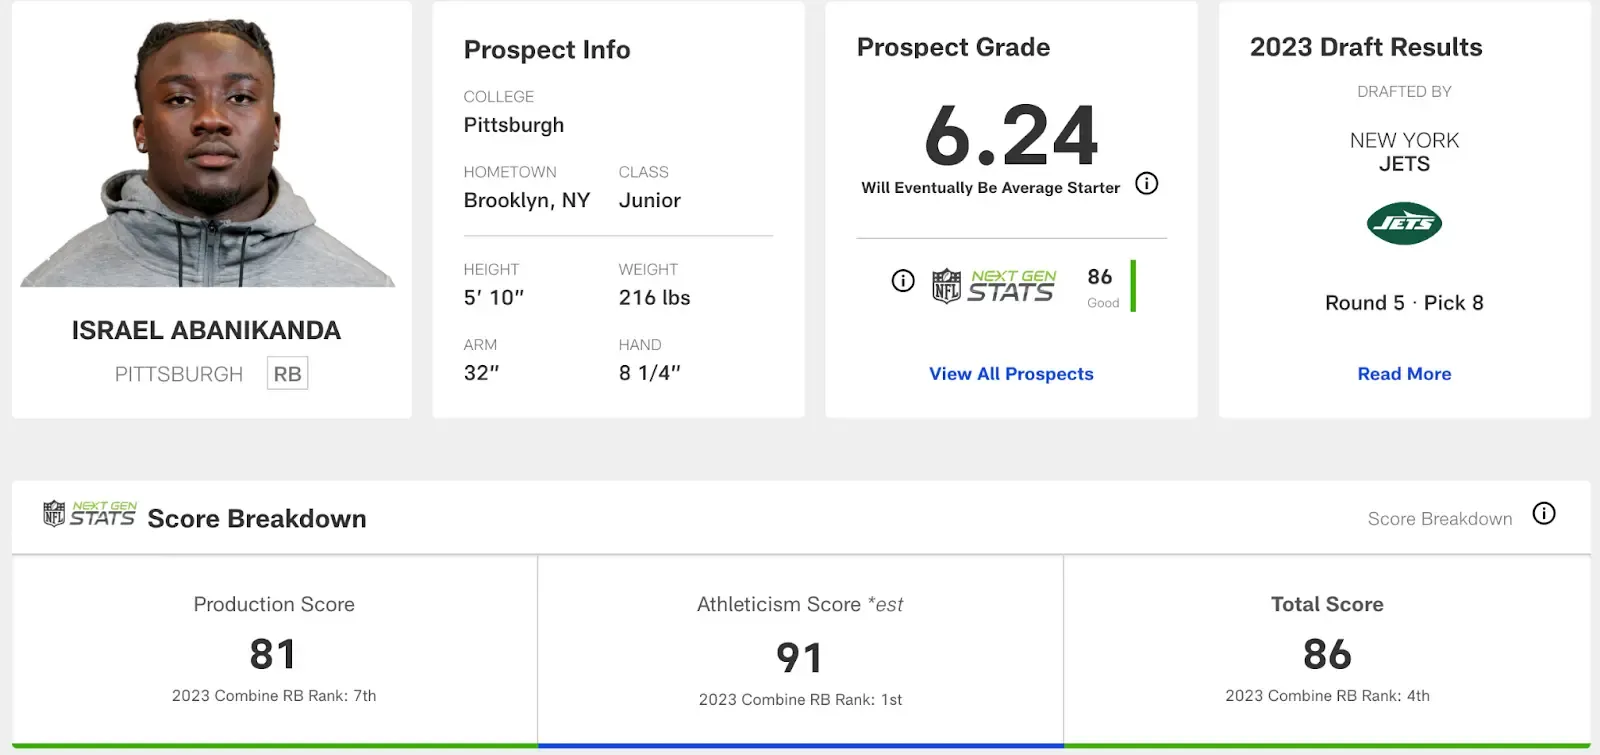Click Next Gen Stats logo beside Score Breakdown heading

pyautogui.click(x=90, y=514)
